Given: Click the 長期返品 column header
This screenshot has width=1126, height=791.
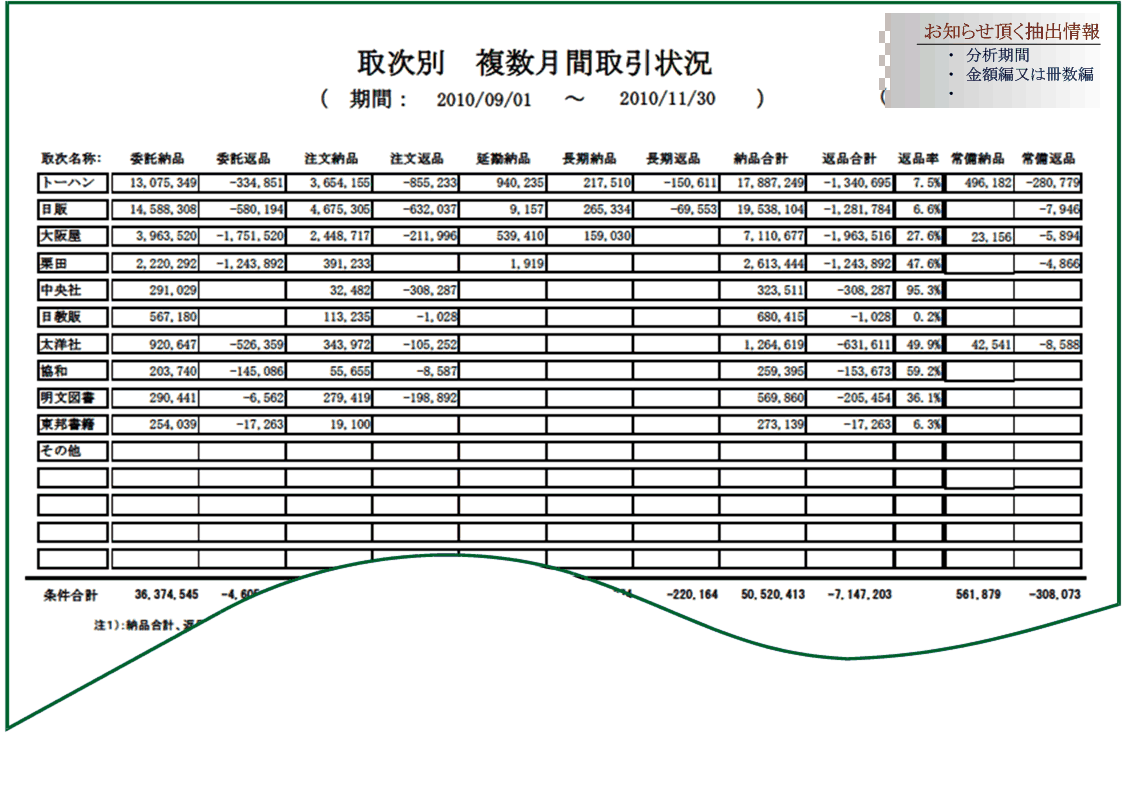Looking at the screenshot, I should [x=673, y=158].
